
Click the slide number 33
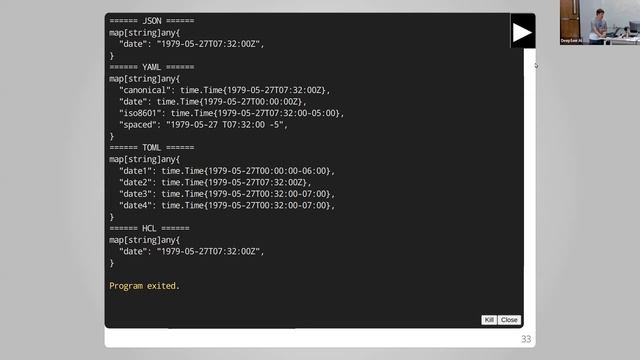(x=526, y=339)
